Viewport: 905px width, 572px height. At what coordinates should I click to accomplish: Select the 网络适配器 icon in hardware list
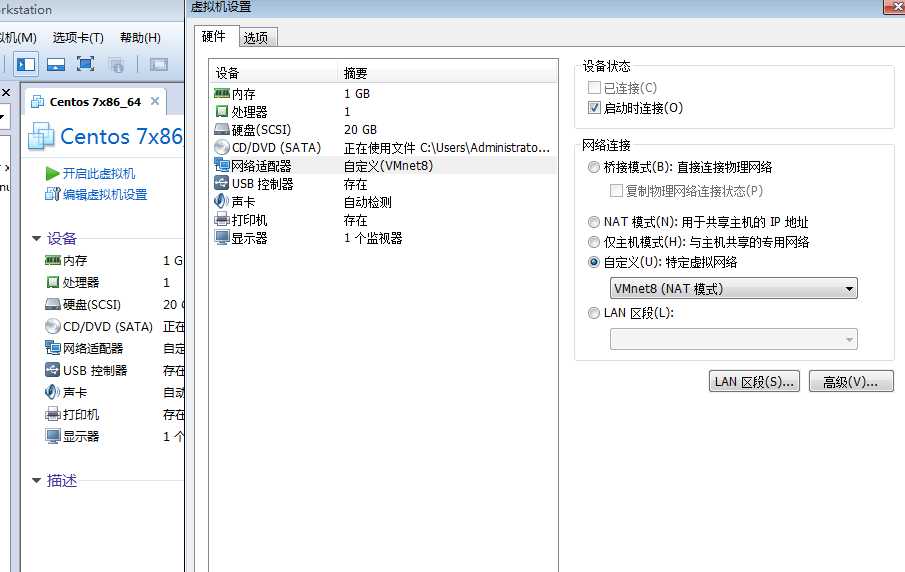coord(222,165)
